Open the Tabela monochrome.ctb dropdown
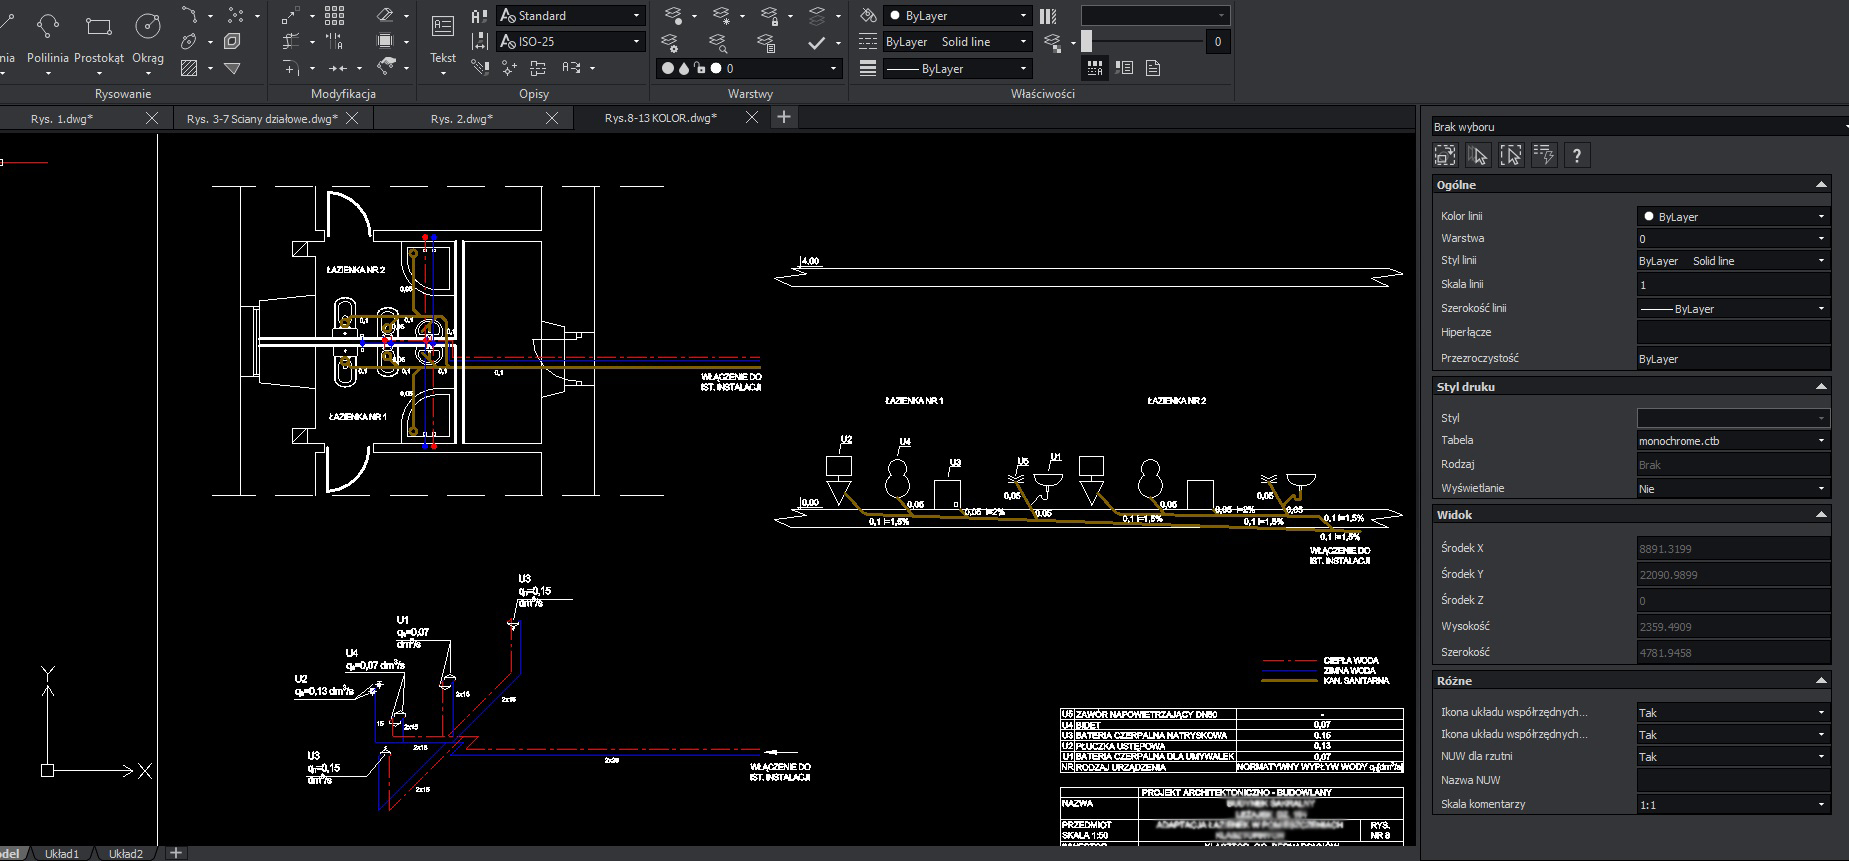The image size is (1849, 861). (1820, 441)
